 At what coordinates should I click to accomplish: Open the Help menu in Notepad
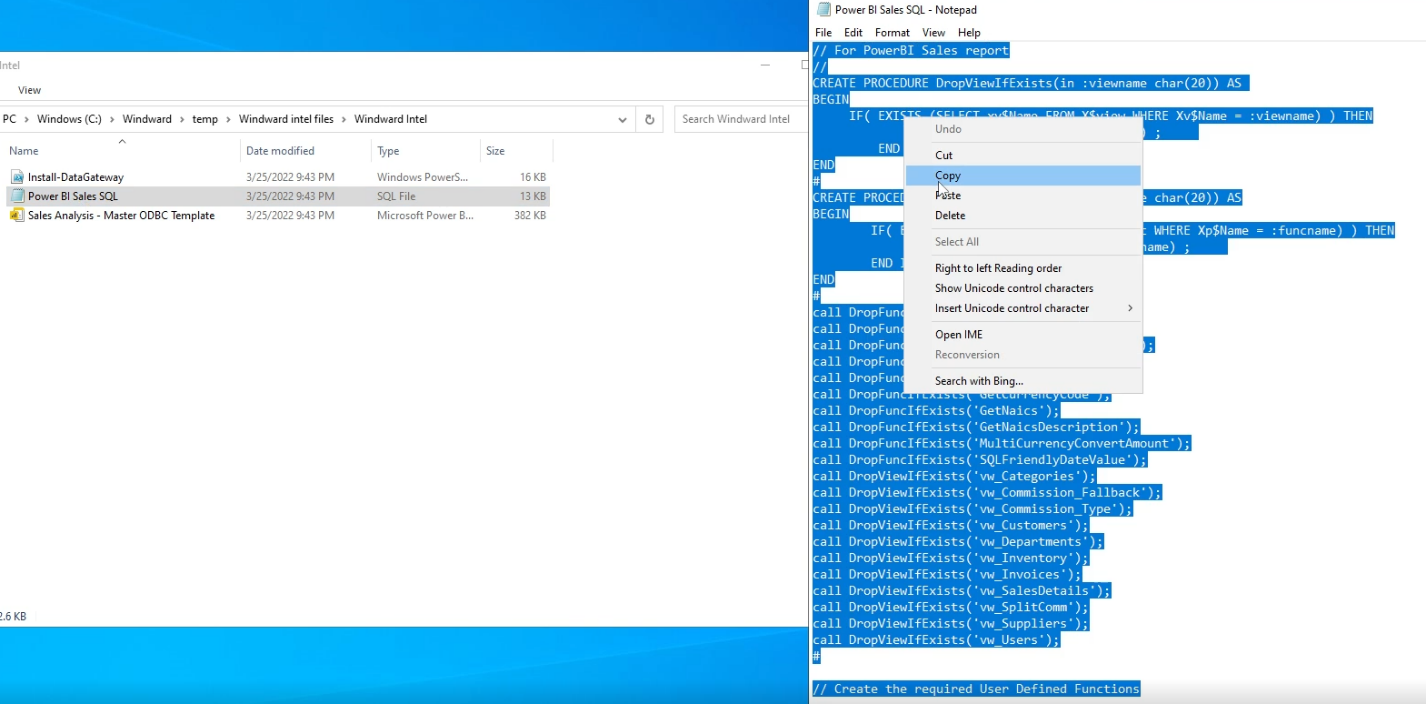[969, 33]
